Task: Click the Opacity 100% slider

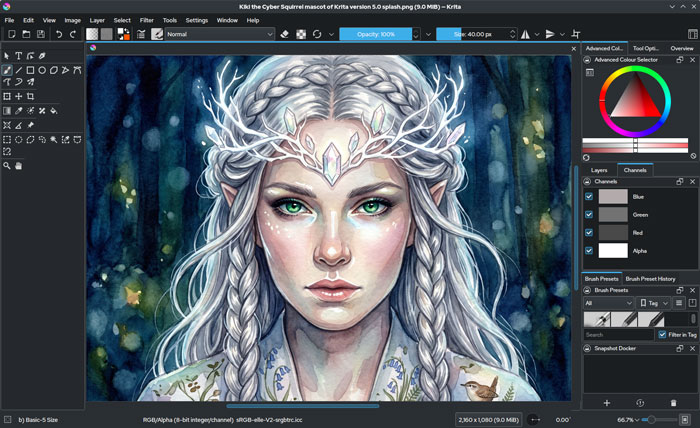Action: click(x=375, y=34)
